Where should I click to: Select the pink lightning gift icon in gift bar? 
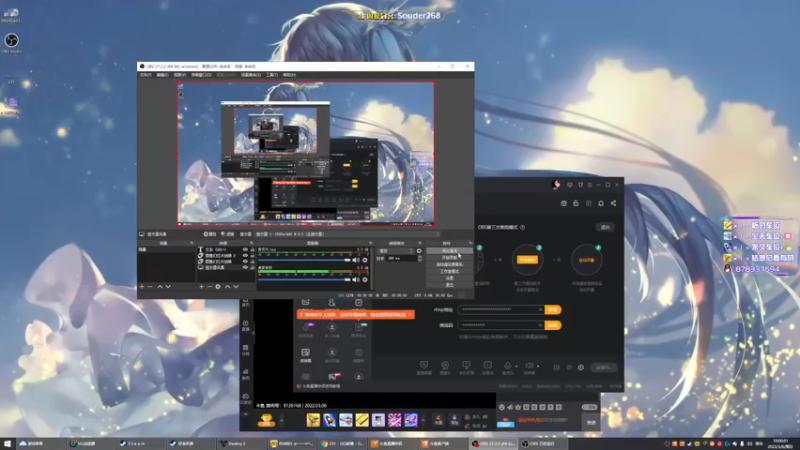(394, 420)
